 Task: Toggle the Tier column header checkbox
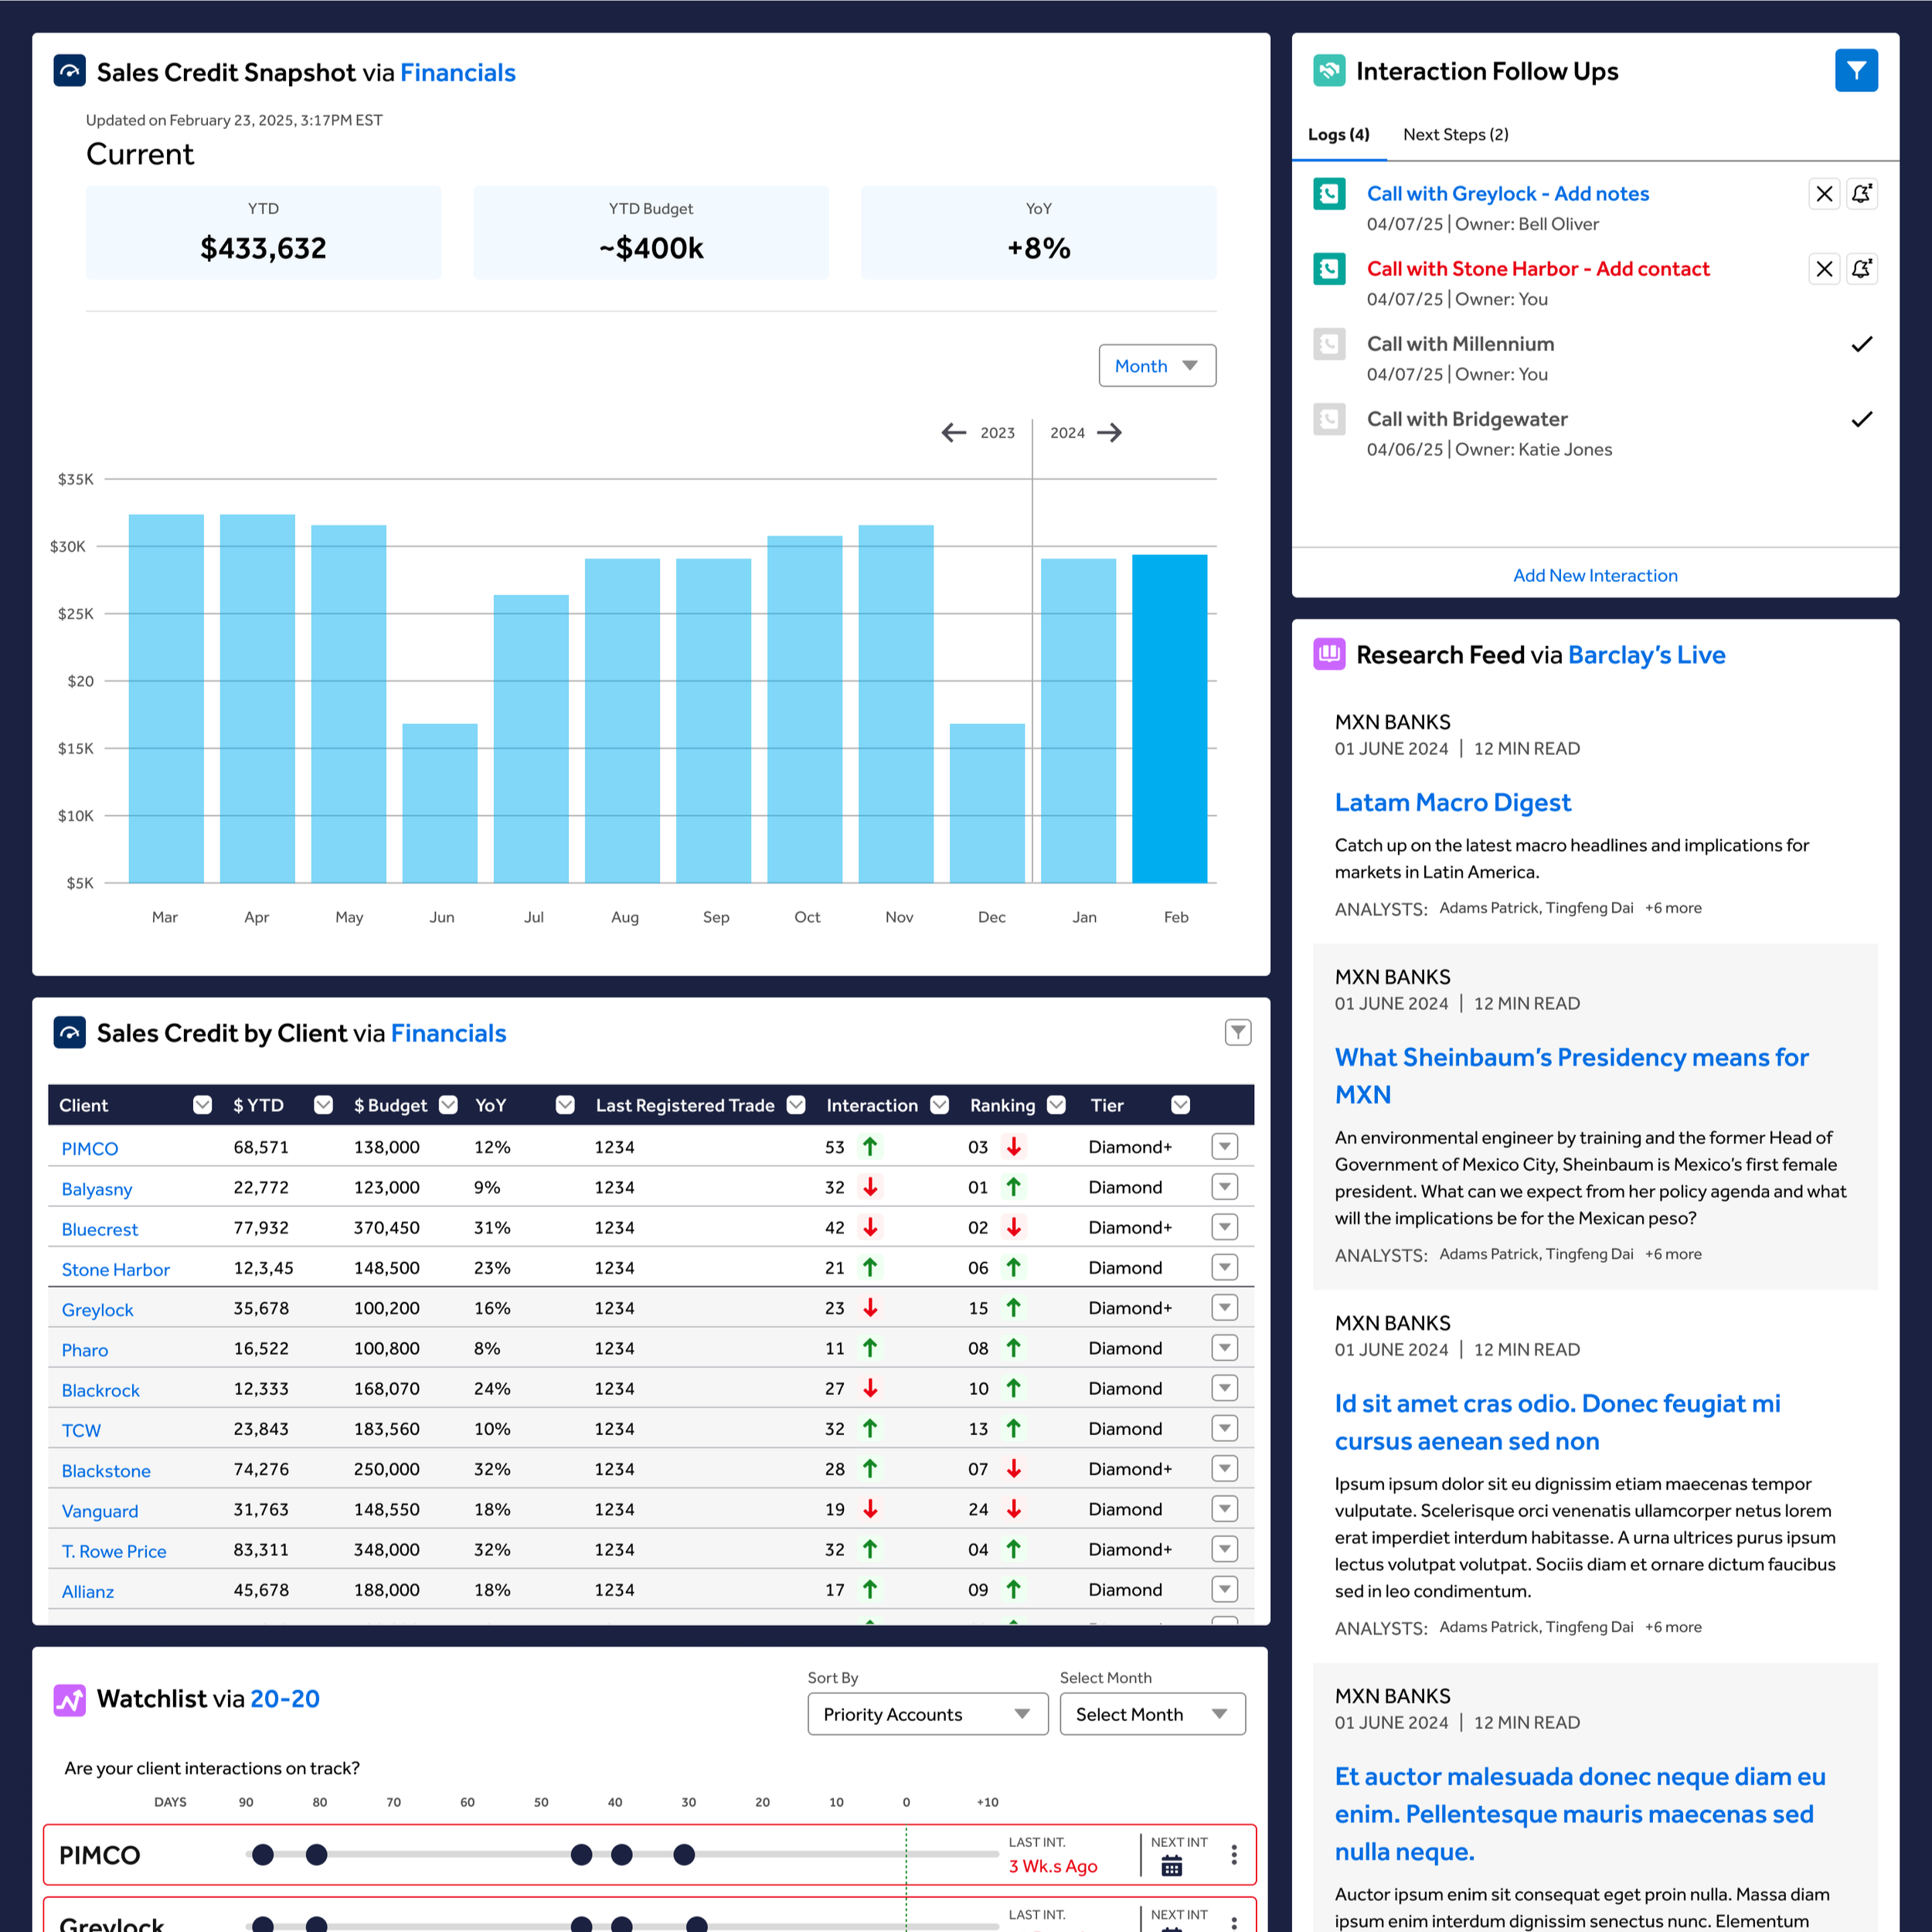tap(1180, 1105)
